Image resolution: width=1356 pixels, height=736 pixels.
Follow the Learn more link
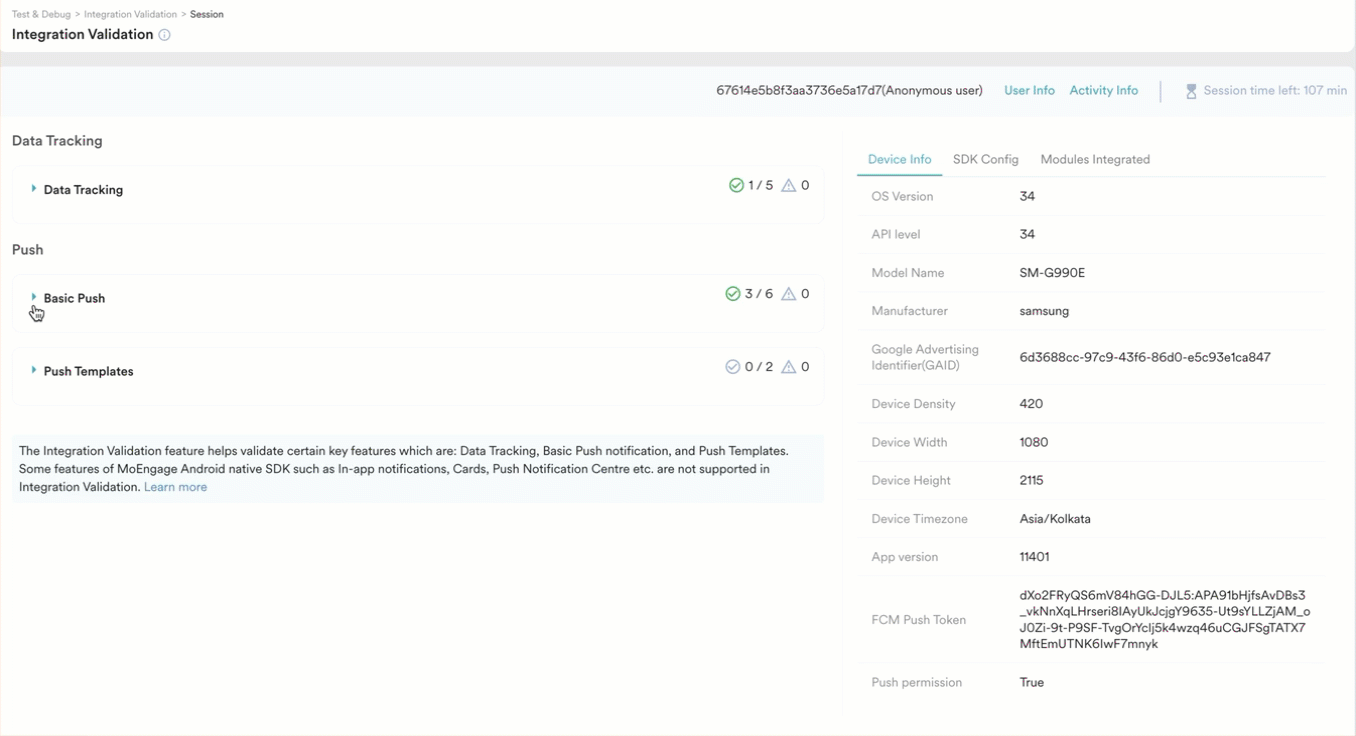(x=175, y=487)
